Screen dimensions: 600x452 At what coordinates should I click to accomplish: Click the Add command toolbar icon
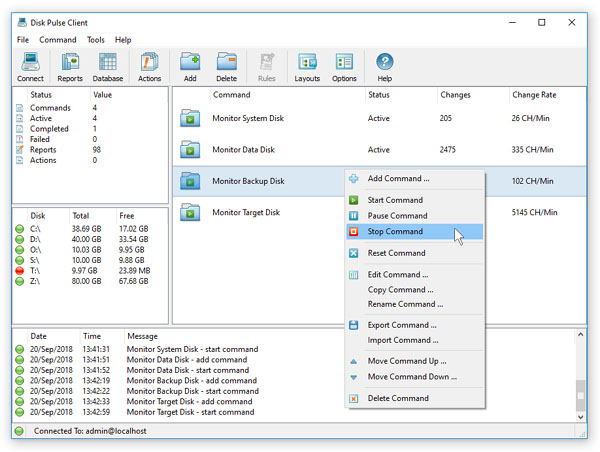point(190,62)
